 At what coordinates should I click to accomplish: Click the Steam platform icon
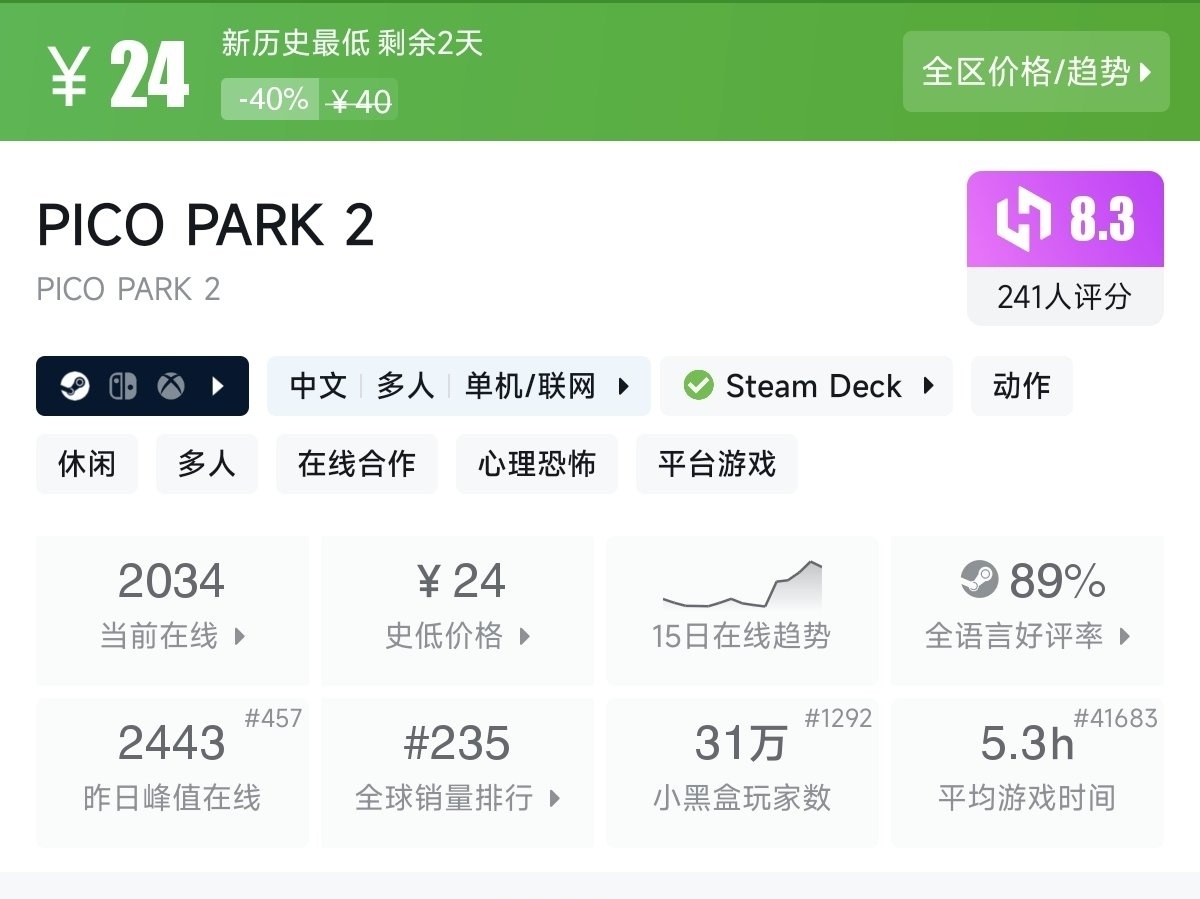point(75,386)
